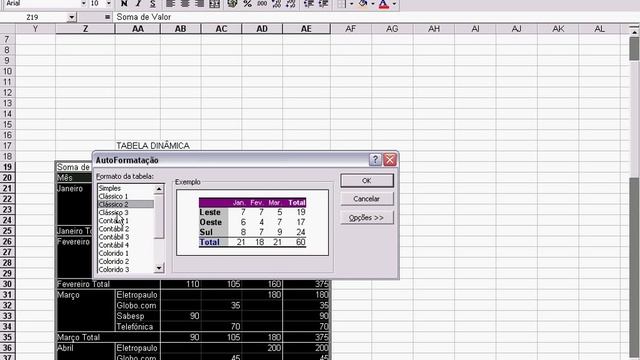This screenshot has width=640, height=360.
Task: Click Cancelar in the AutoFormatação dialog
Action: click(367, 199)
